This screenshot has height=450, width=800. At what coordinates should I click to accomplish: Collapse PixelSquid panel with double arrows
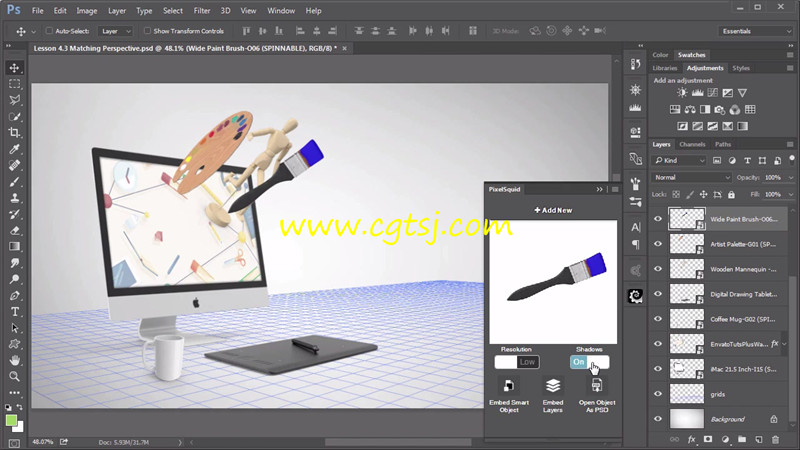599,189
